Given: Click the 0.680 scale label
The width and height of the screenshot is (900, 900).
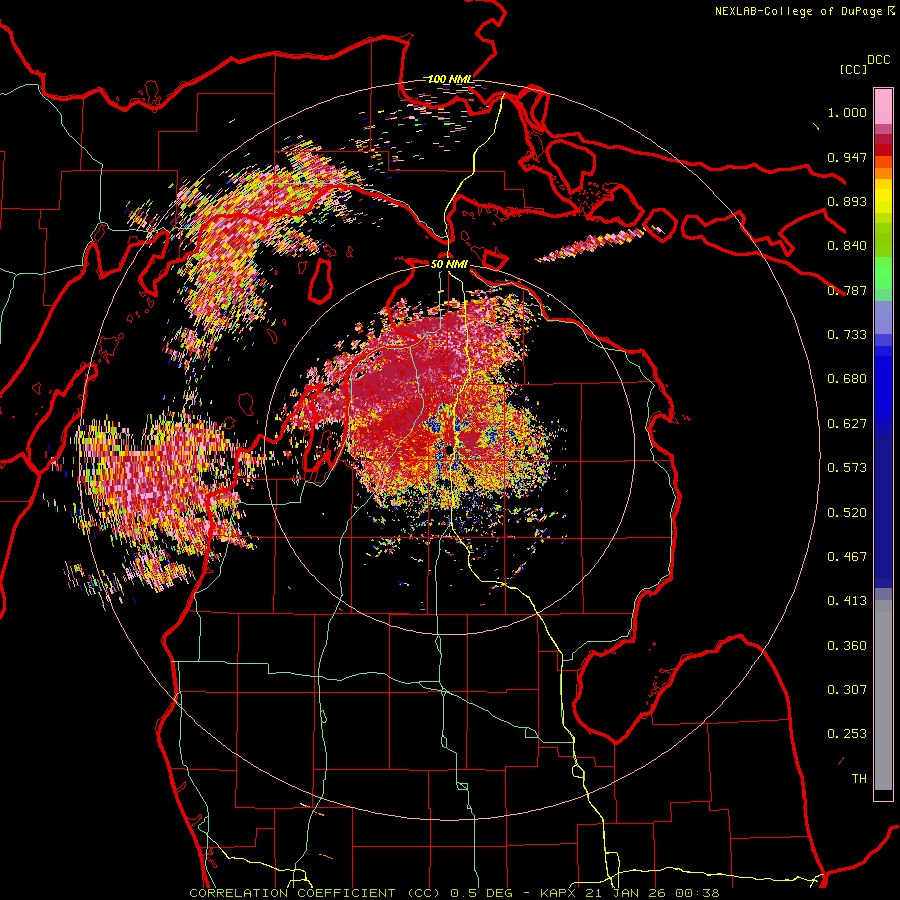Looking at the screenshot, I should 847,379.
